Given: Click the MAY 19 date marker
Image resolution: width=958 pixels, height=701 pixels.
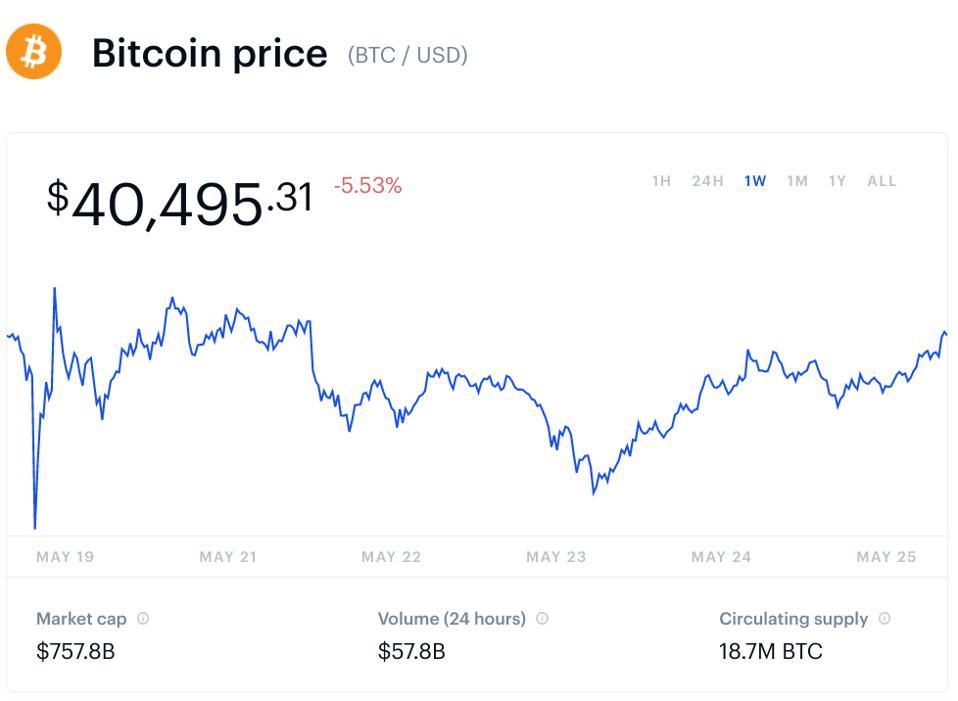Looking at the screenshot, I should coord(65,557).
